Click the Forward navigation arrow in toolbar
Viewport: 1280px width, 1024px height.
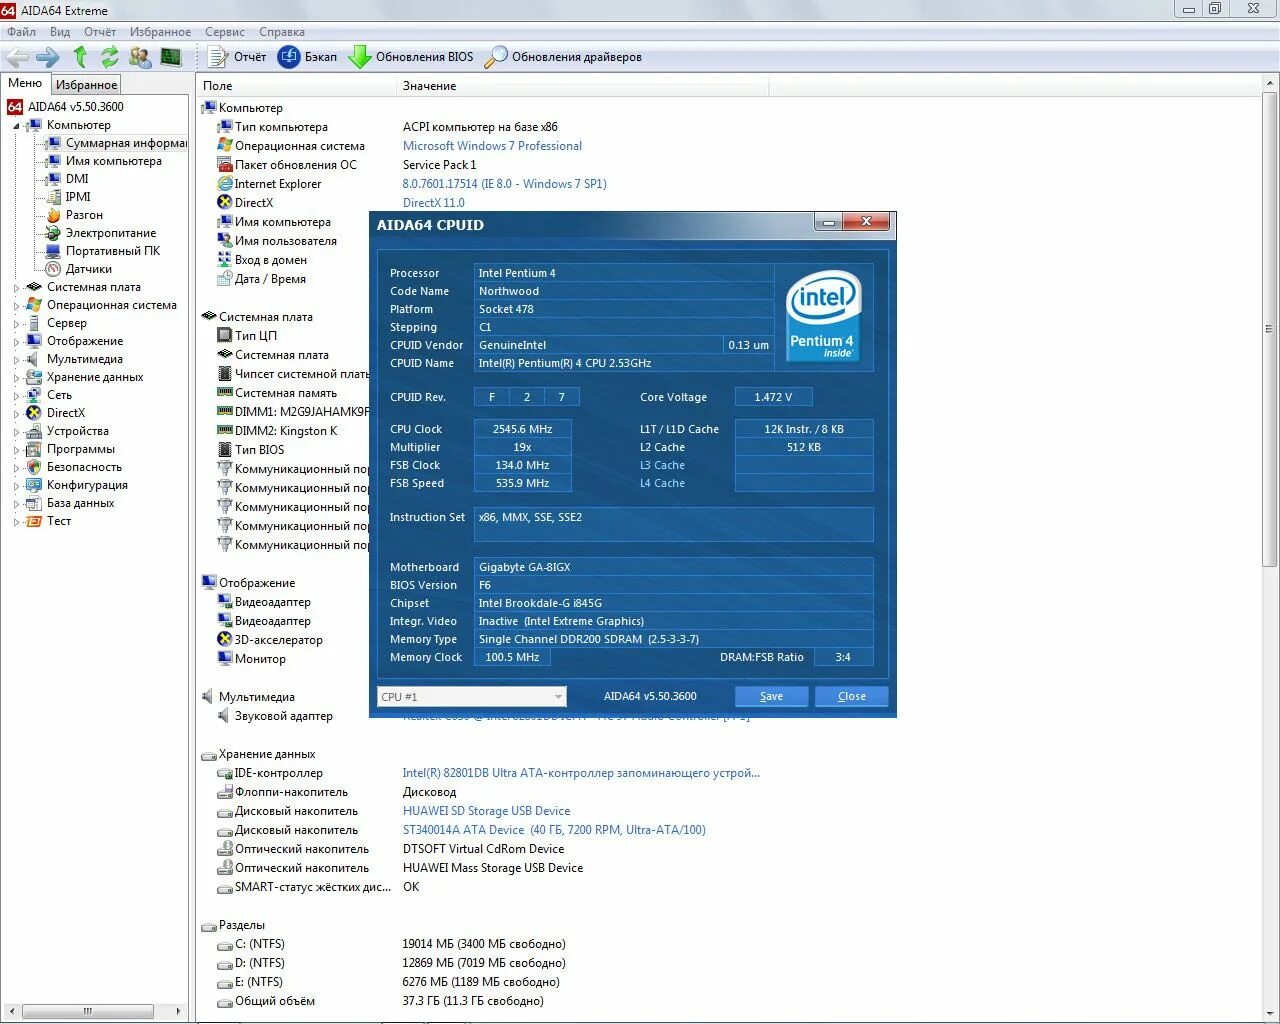(x=47, y=57)
